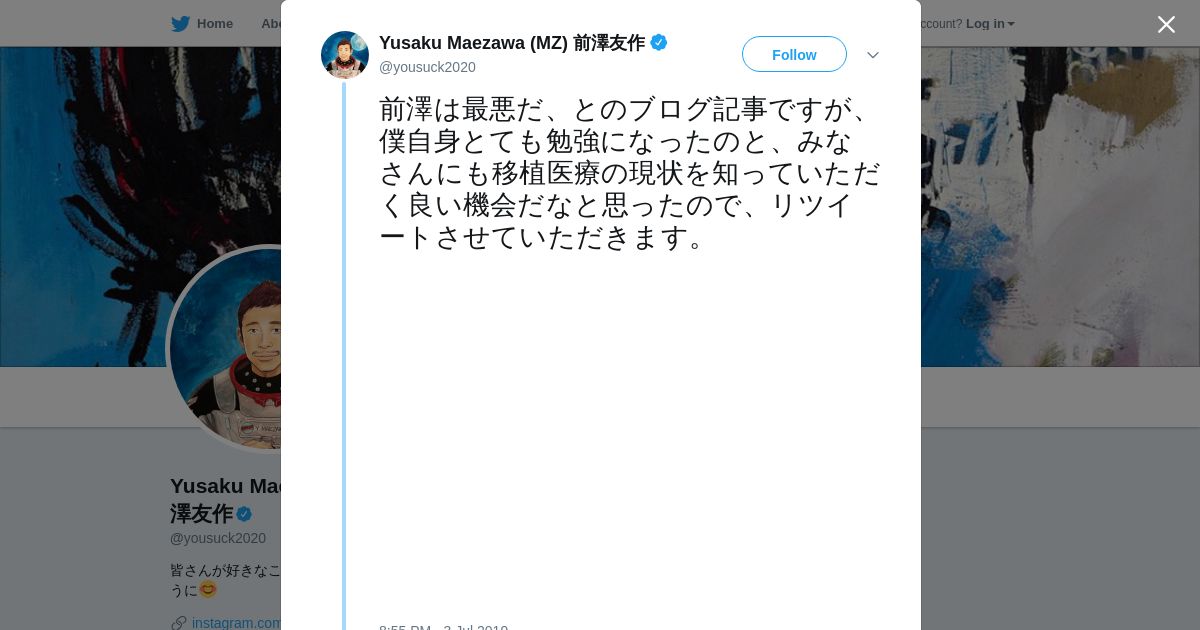Click the Twitter bird logo

point(180,23)
